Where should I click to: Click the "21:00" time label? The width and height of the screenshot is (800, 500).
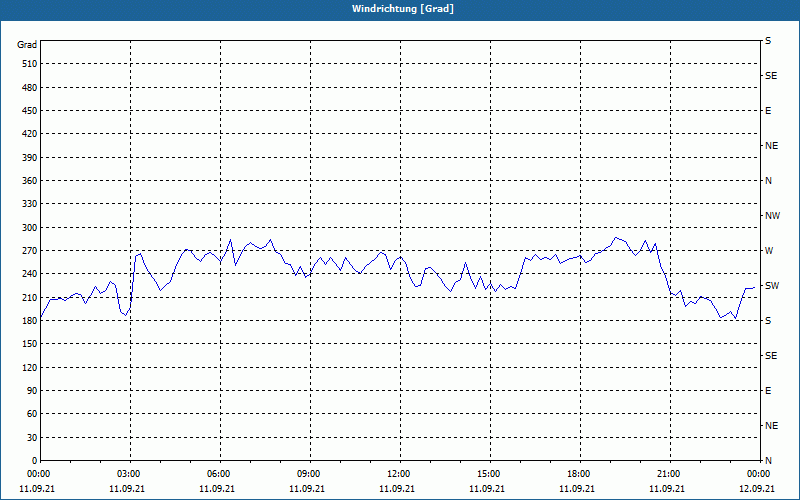click(x=668, y=474)
